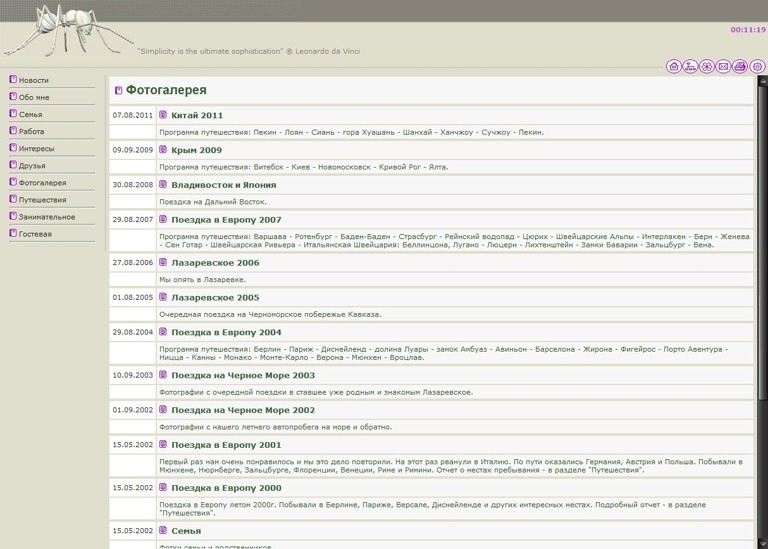This screenshot has height=549, width=768.
Task: Open the Китай 2011 gallery link
Action: pos(197,116)
